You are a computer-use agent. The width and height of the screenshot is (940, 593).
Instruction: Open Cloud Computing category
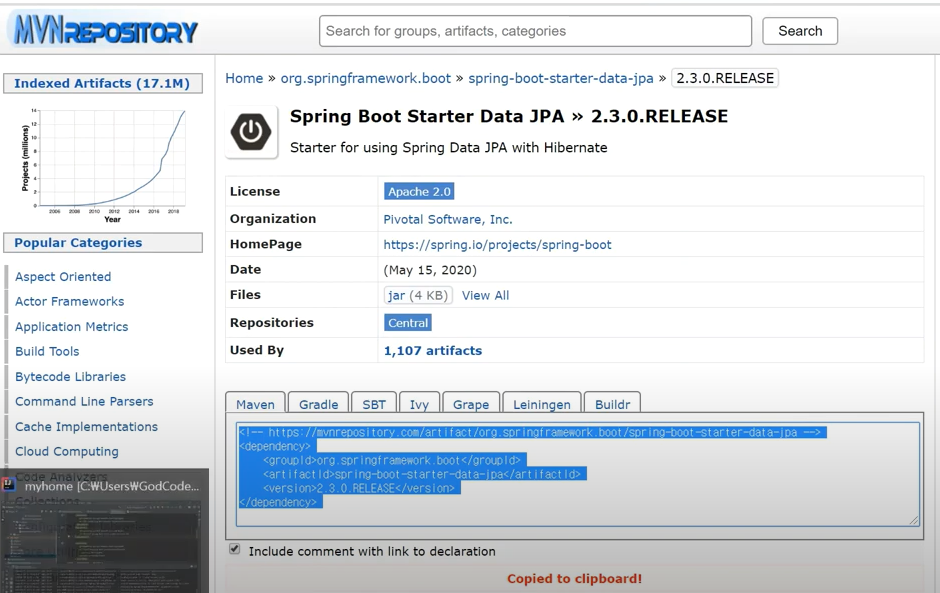pyautogui.click(x=67, y=451)
